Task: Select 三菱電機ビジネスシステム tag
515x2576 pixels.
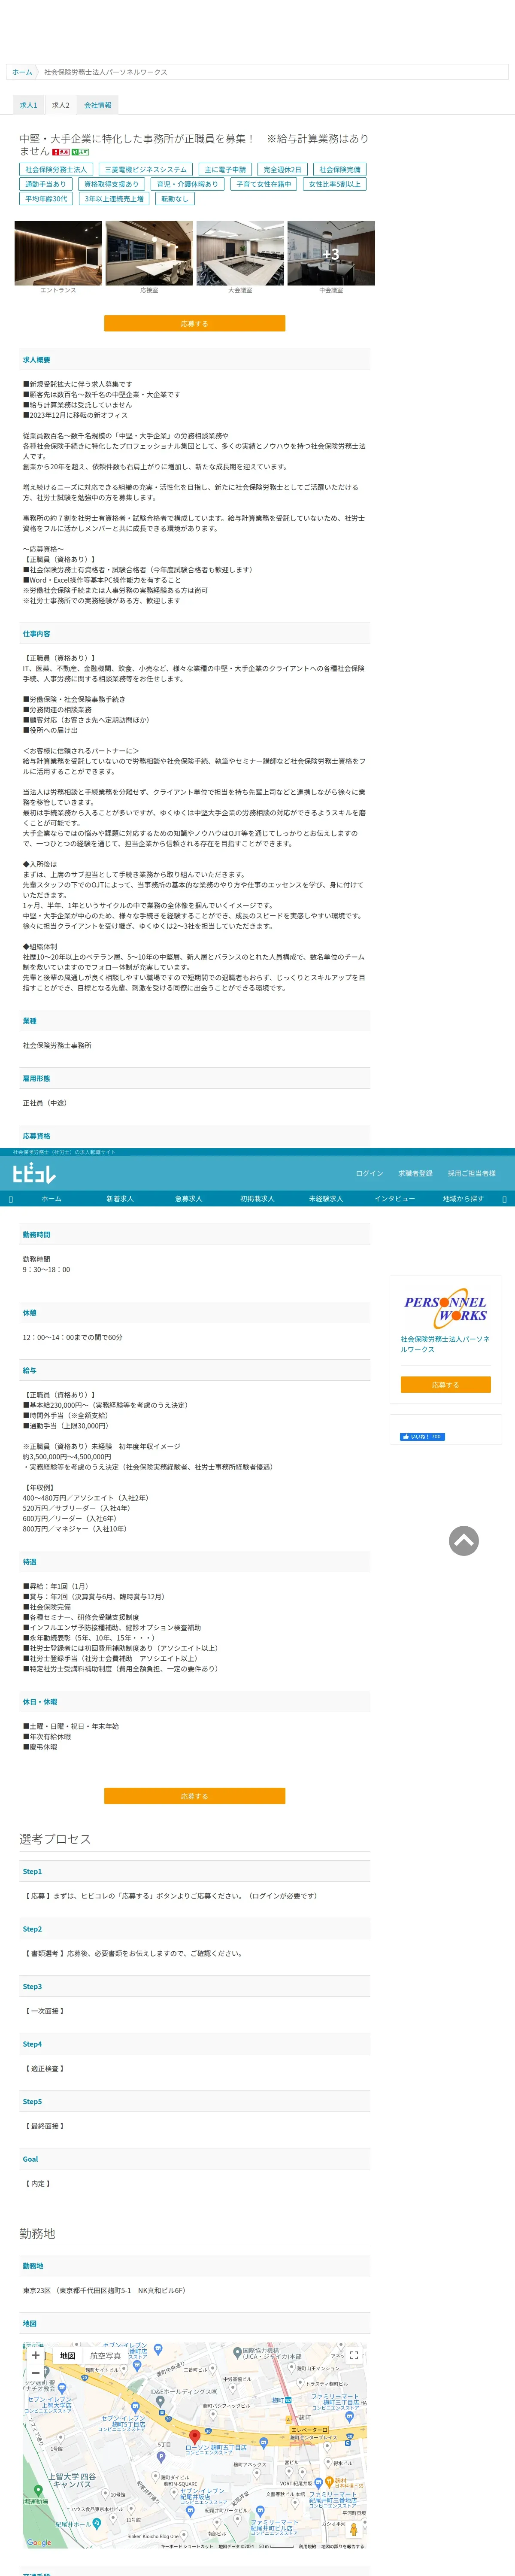Action: click(x=146, y=170)
